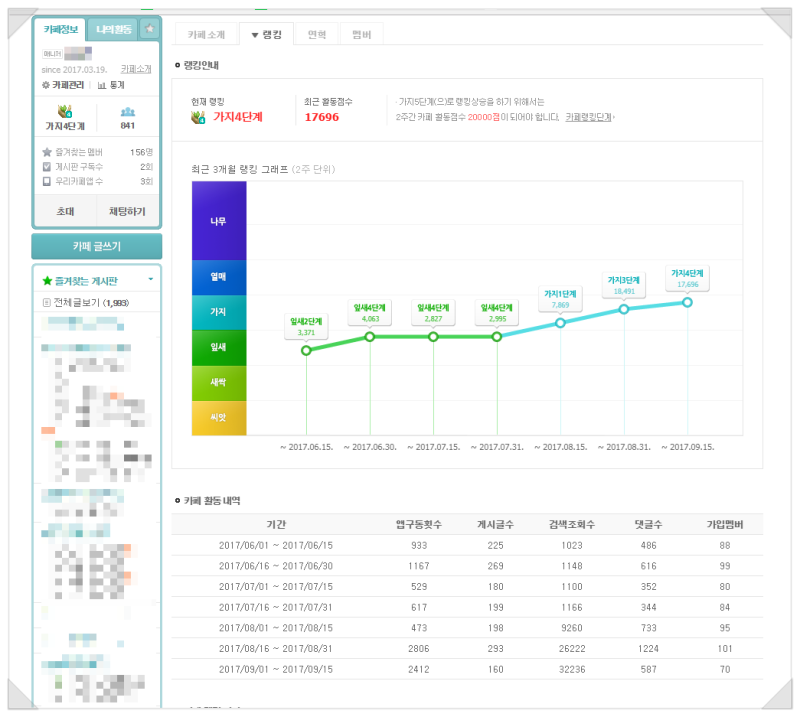Click the members count people icon
This screenshot has width=800, height=717.
(x=128, y=112)
